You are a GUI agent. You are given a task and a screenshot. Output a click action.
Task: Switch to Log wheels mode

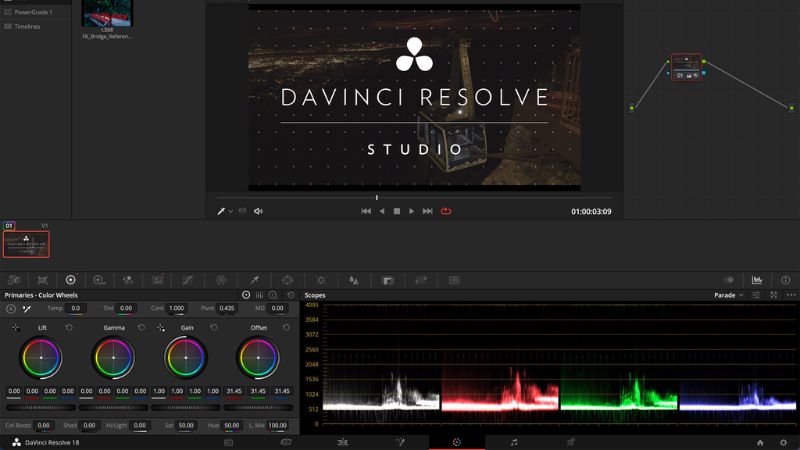(273, 295)
